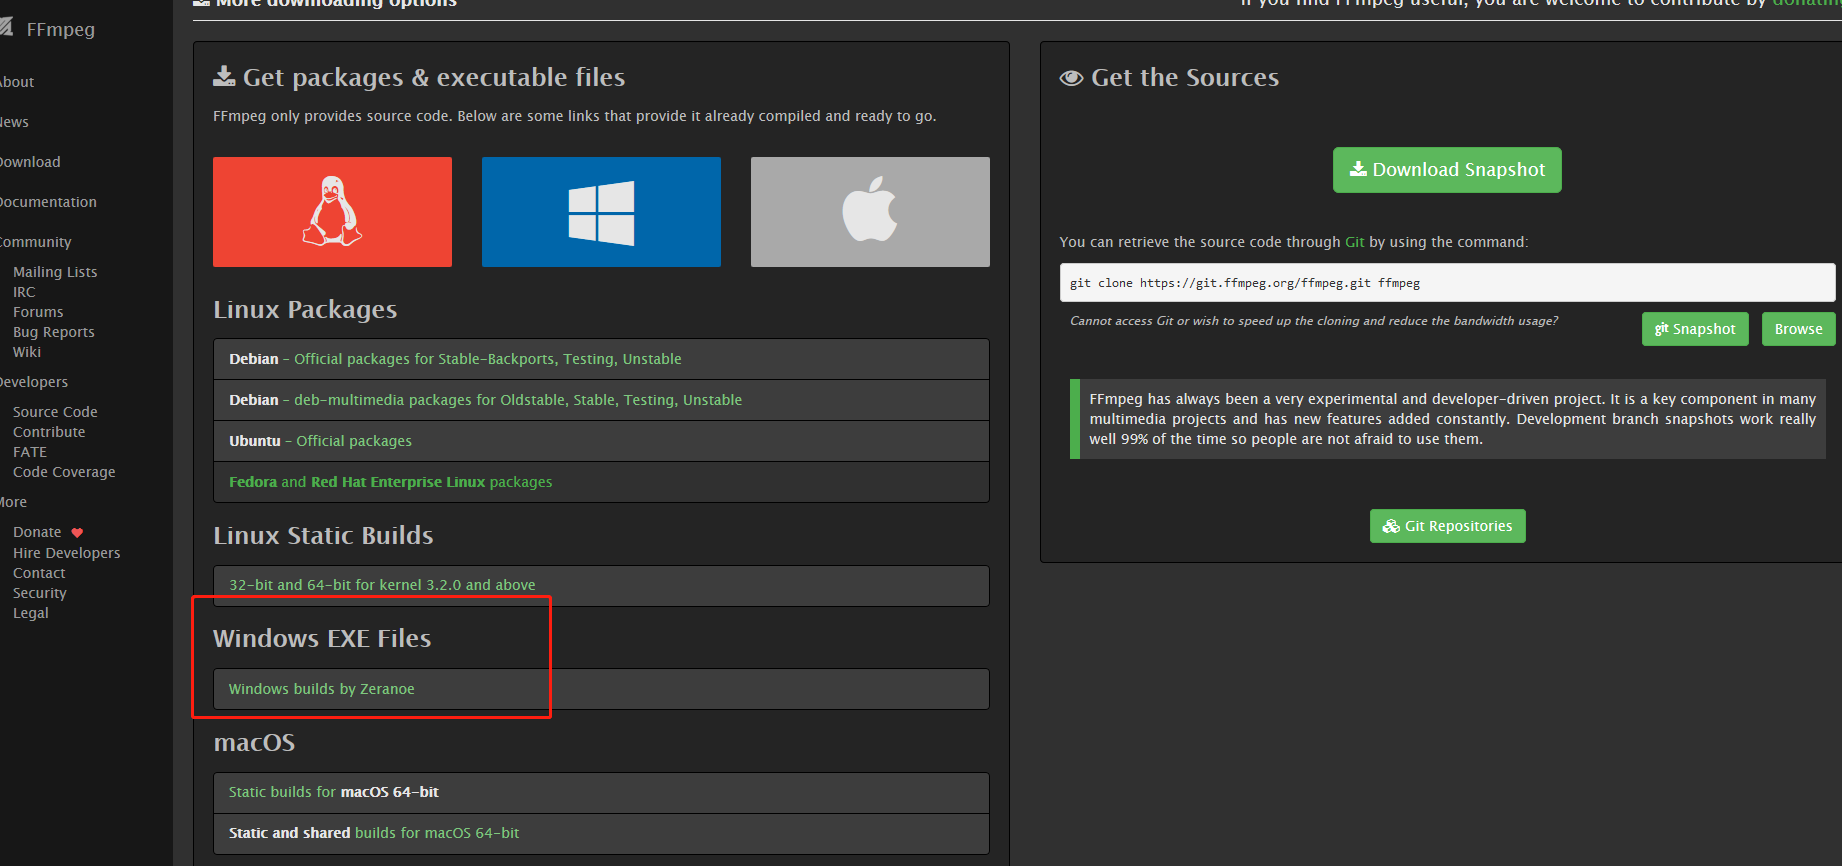
Task: Go to News in the sidebar
Action: pos(14,122)
